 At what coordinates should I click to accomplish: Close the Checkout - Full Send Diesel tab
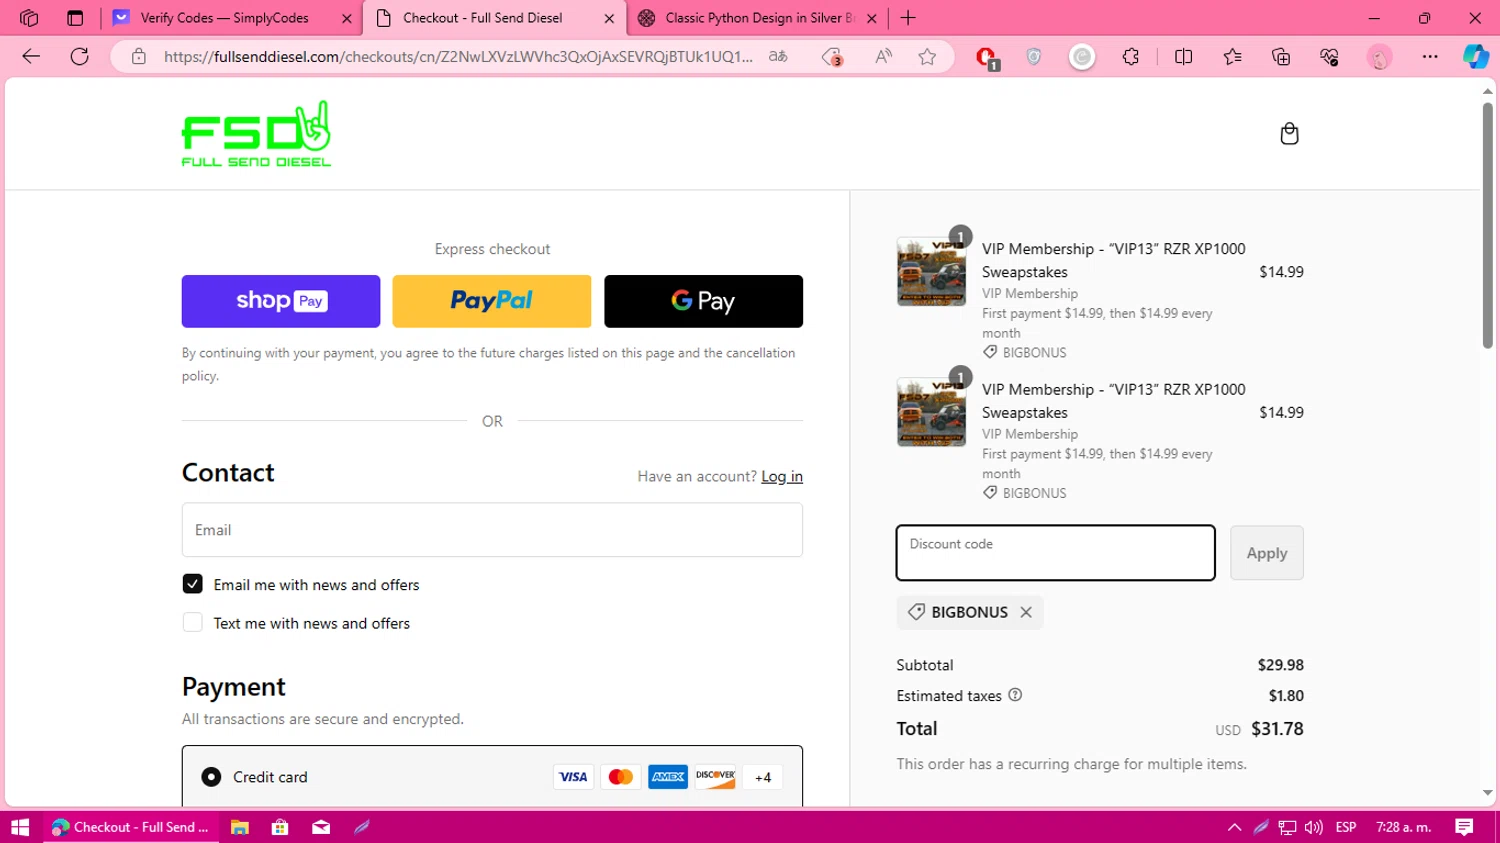pos(609,18)
